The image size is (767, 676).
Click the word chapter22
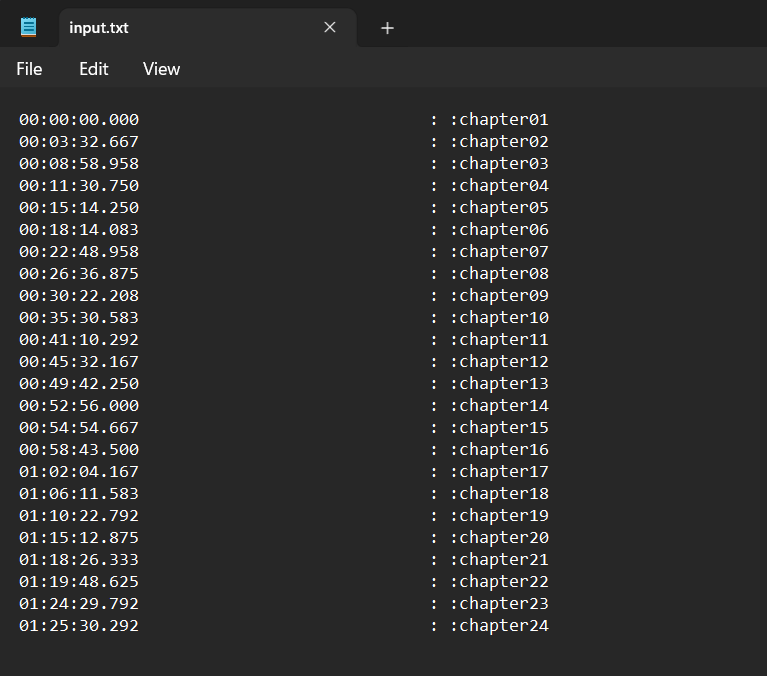pos(504,582)
